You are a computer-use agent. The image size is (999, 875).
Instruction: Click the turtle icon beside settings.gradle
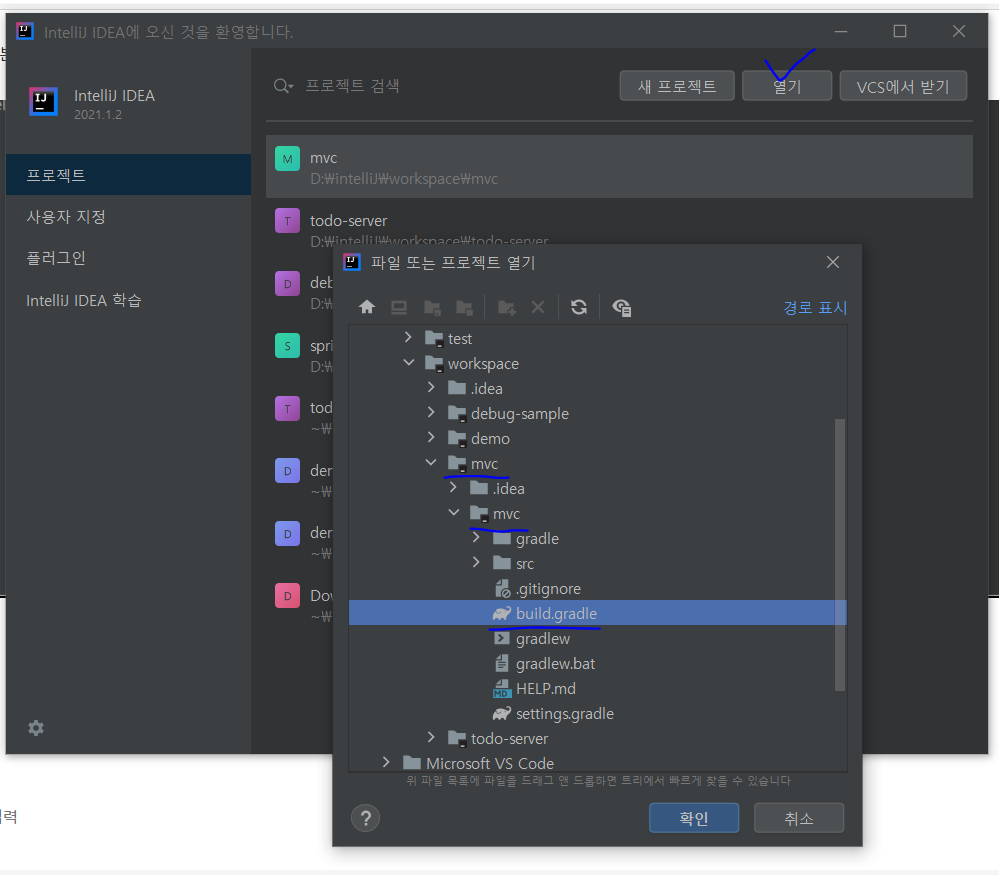pos(501,714)
